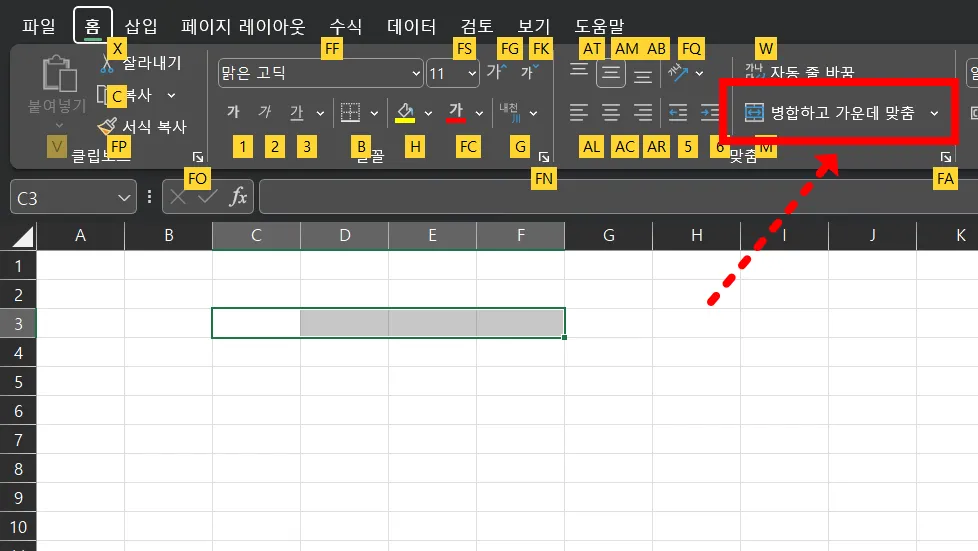Click Wrap Text (자동 줄 바꿈)
This screenshot has height=551, width=978.
tap(799, 72)
